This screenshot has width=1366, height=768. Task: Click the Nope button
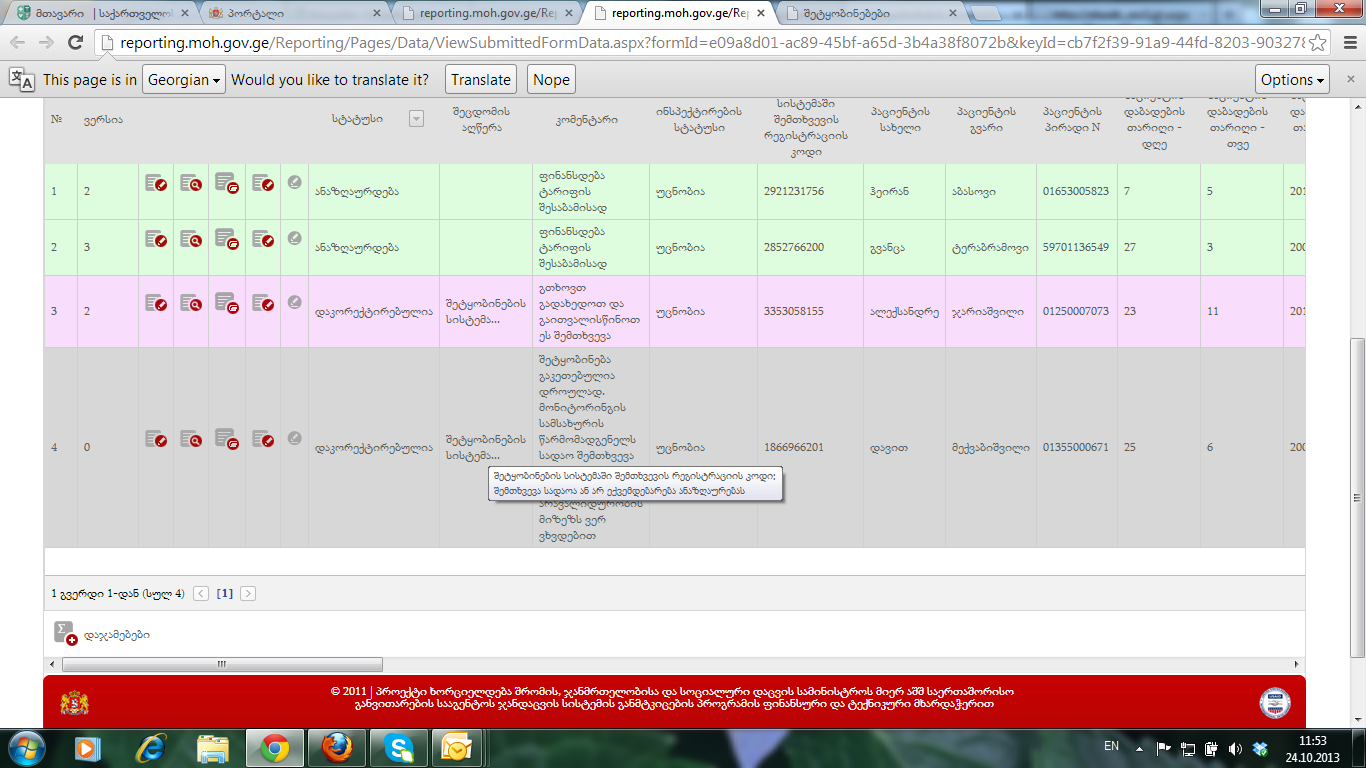point(551,80)
